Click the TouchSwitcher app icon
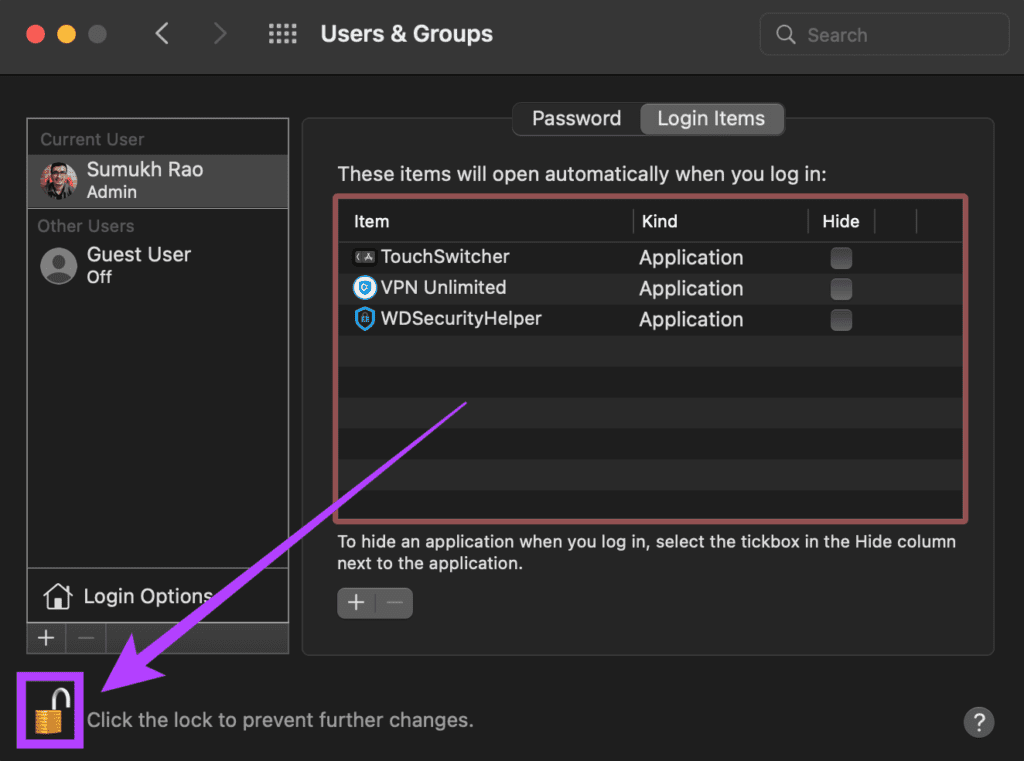Screen dimensions: 1024x761 point(365,257)
